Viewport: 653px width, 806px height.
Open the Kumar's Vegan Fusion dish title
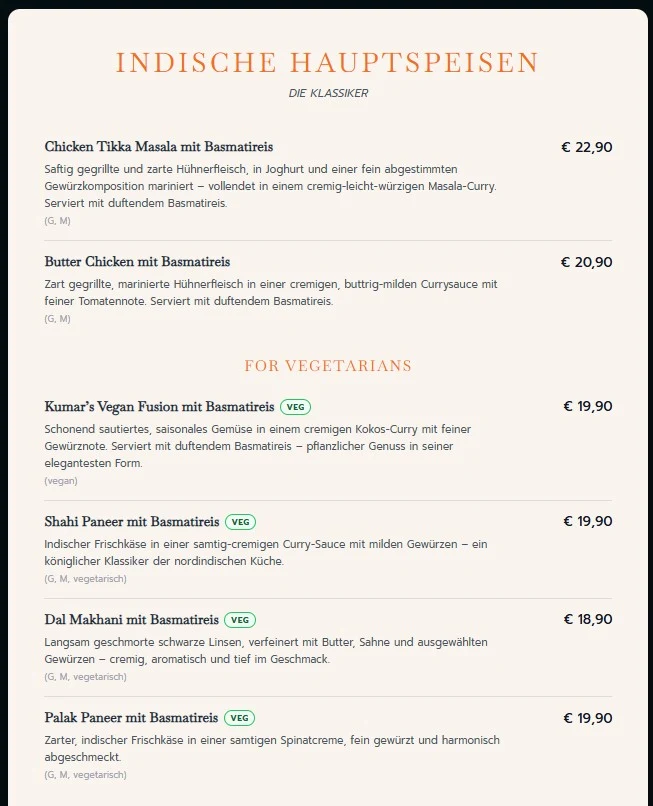(159, 407)
